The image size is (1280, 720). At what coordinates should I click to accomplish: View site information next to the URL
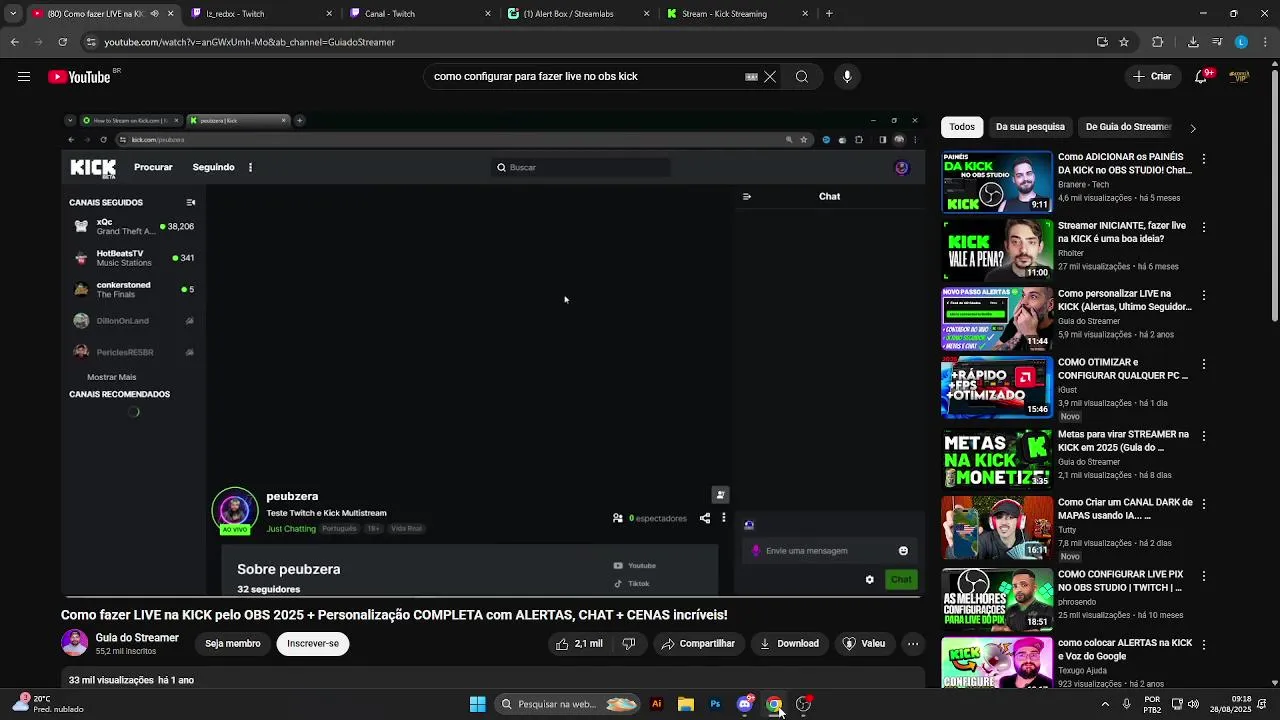pyautogui.click(x=92, y=42)
